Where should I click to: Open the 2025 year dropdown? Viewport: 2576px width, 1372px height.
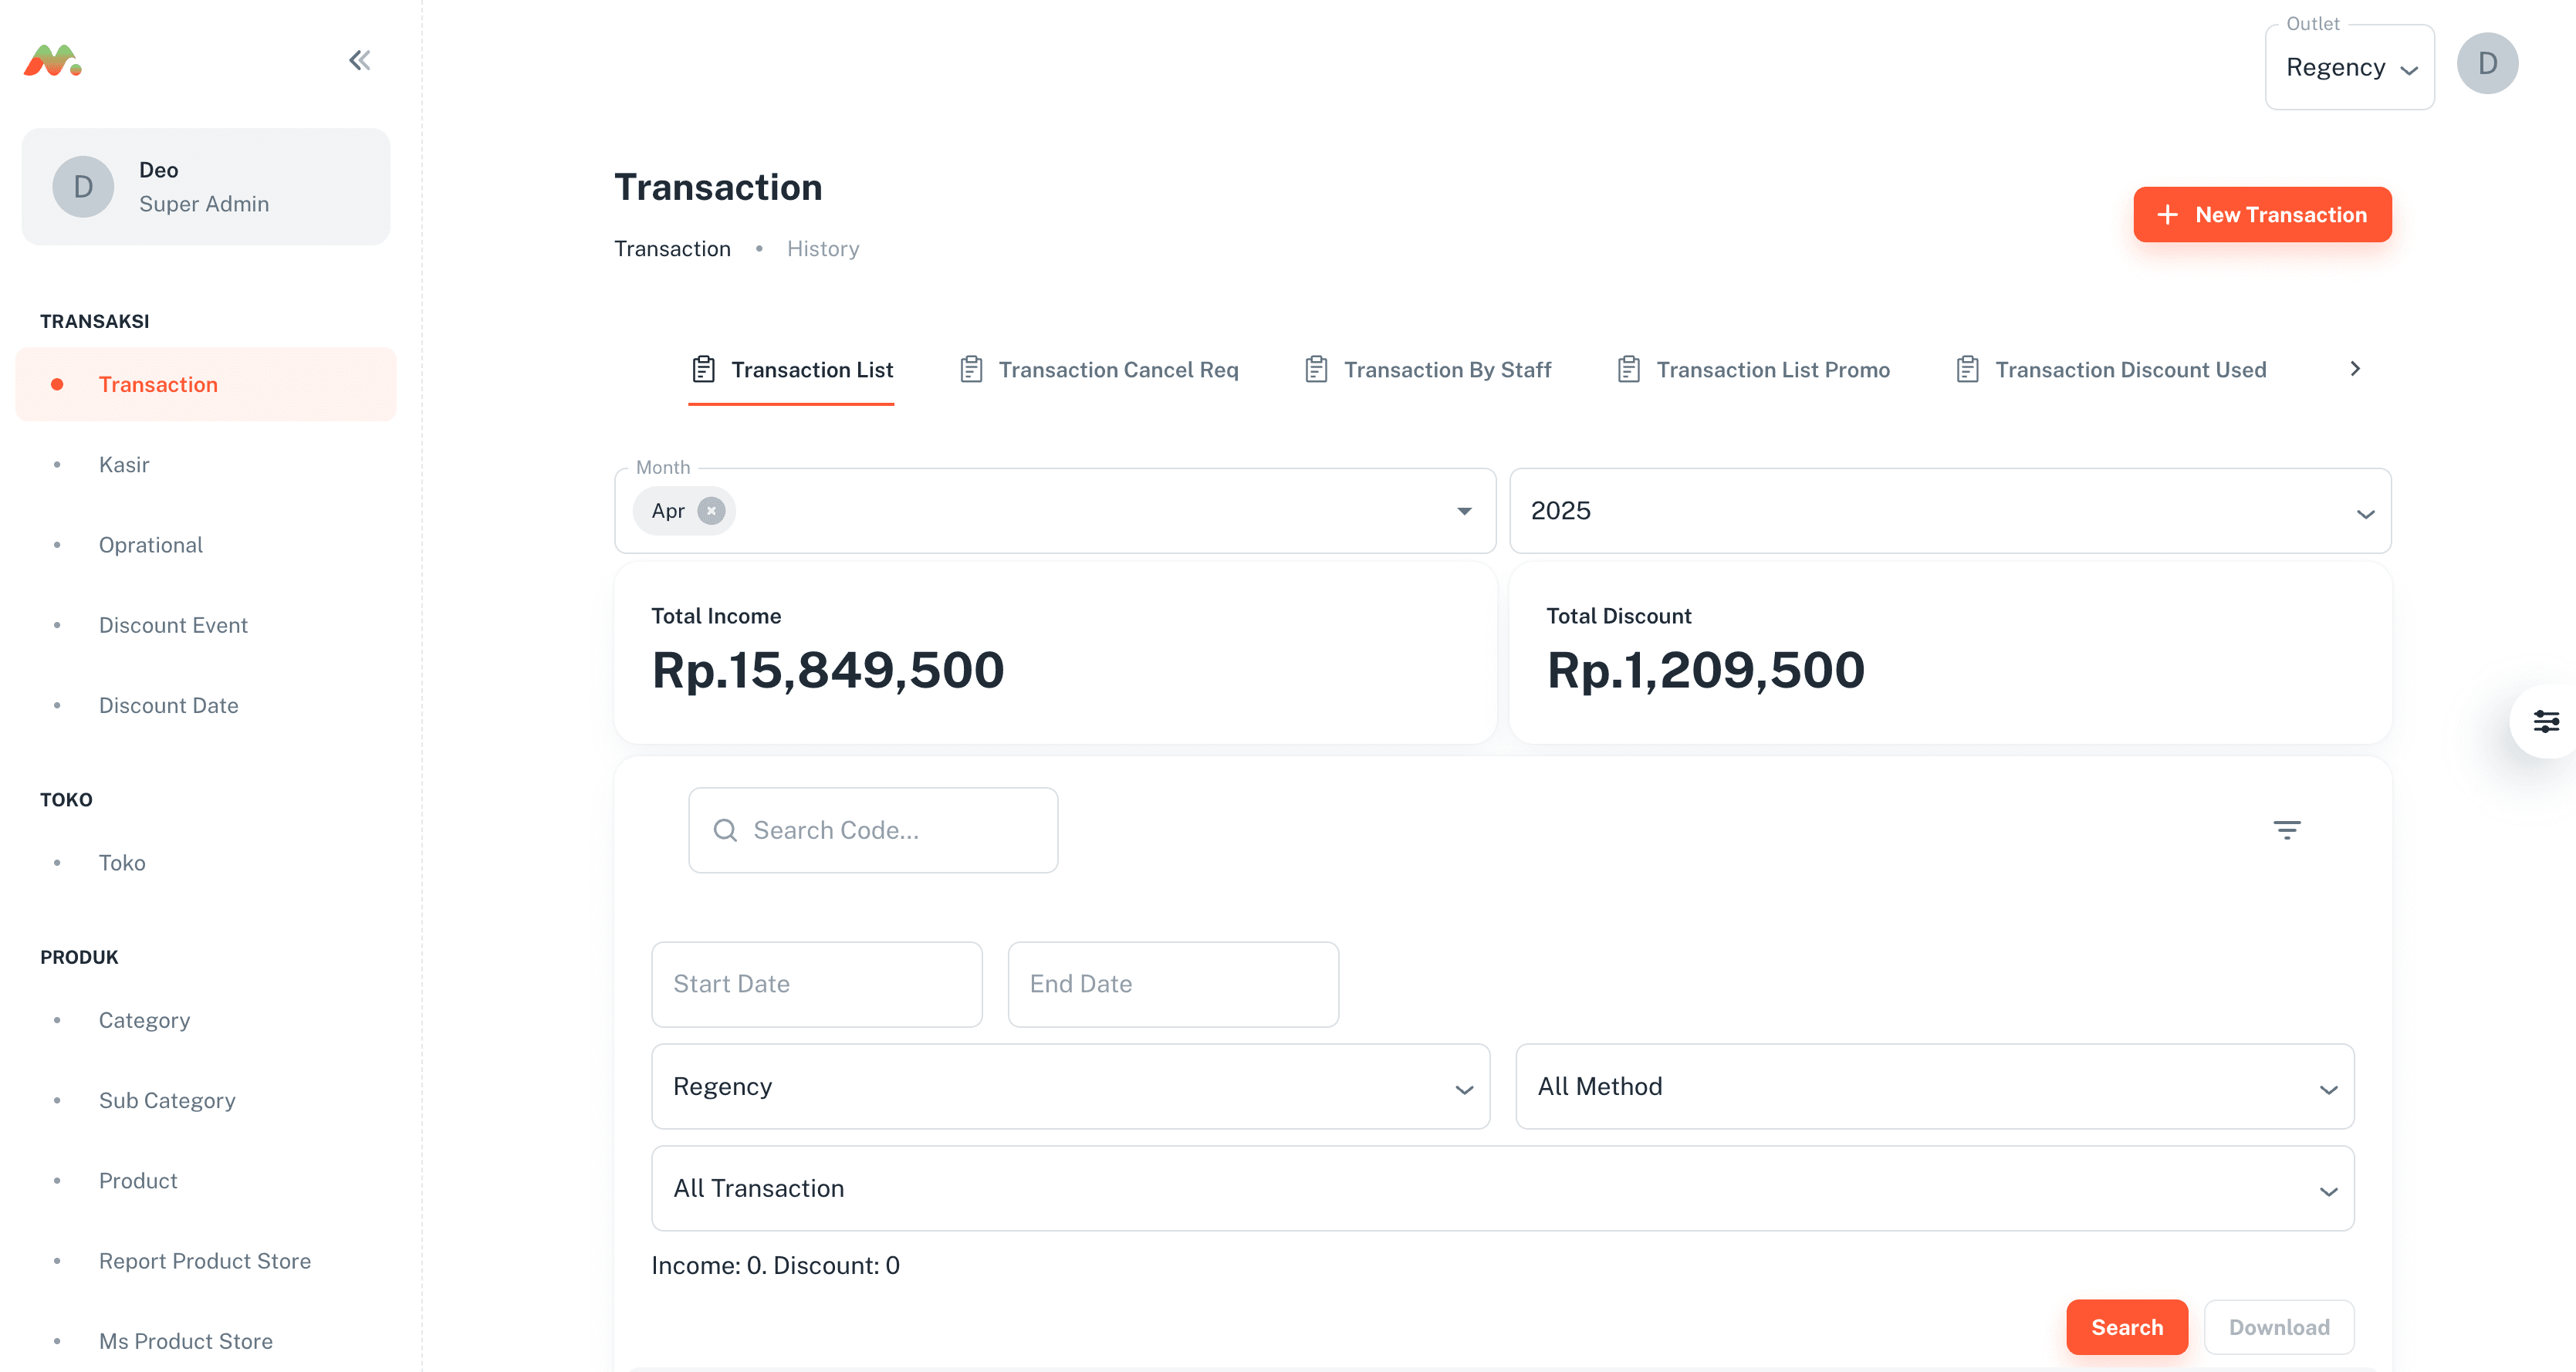tap(2365, 513)
